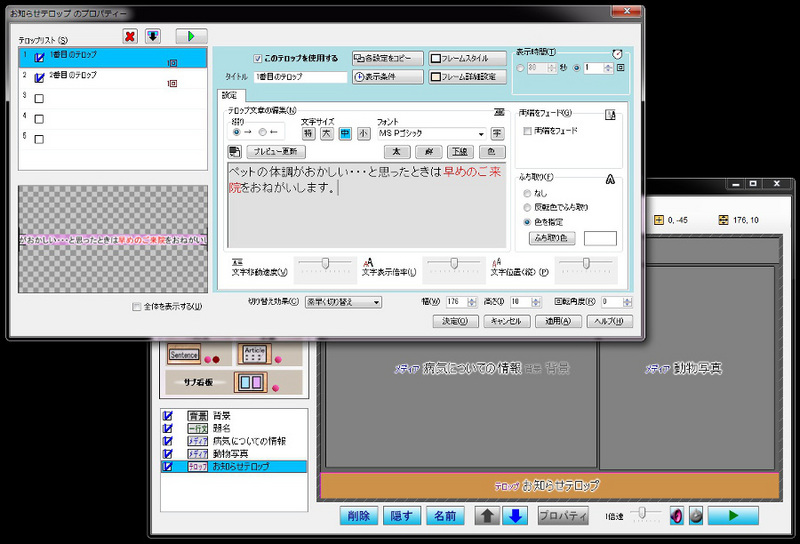Click the black move-up arrow in main window

click(x=485, y=516)
